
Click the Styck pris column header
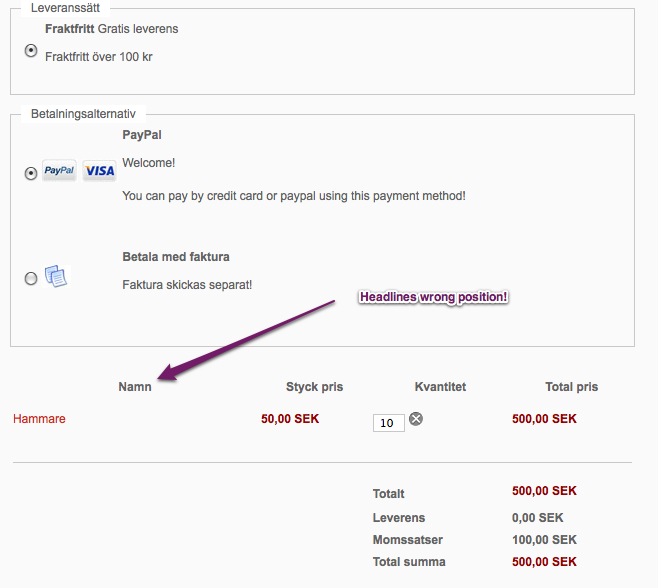coord(314,387)
